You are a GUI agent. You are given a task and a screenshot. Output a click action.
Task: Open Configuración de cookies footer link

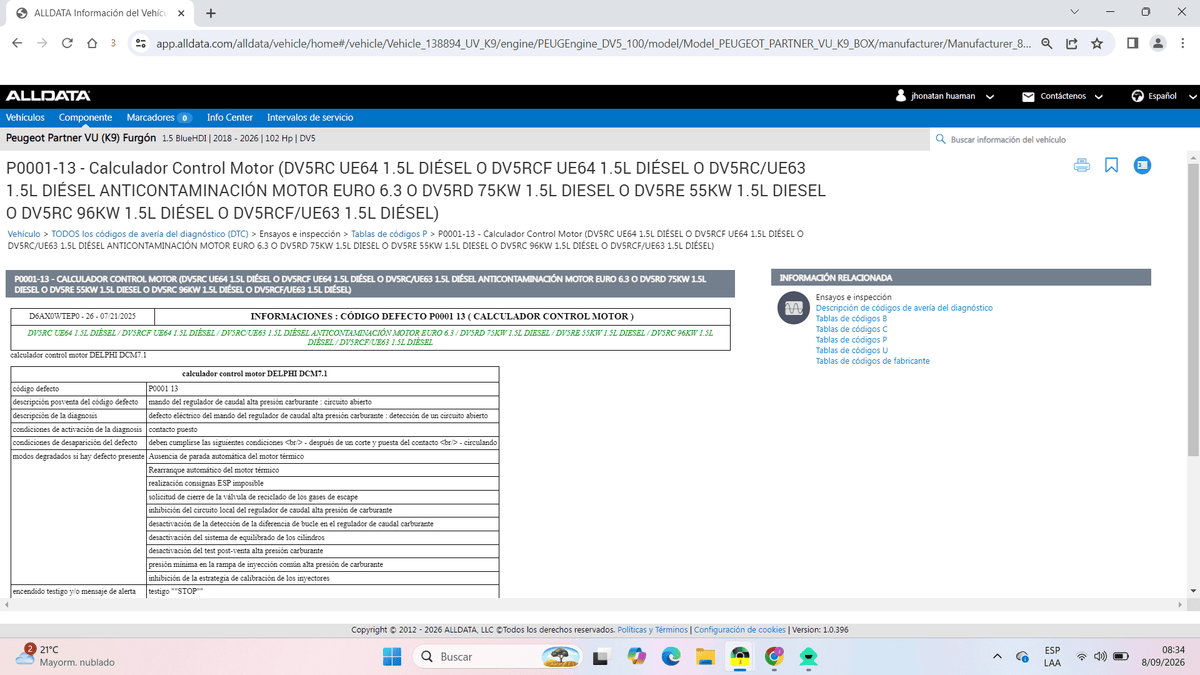click(x=740, y=630)
